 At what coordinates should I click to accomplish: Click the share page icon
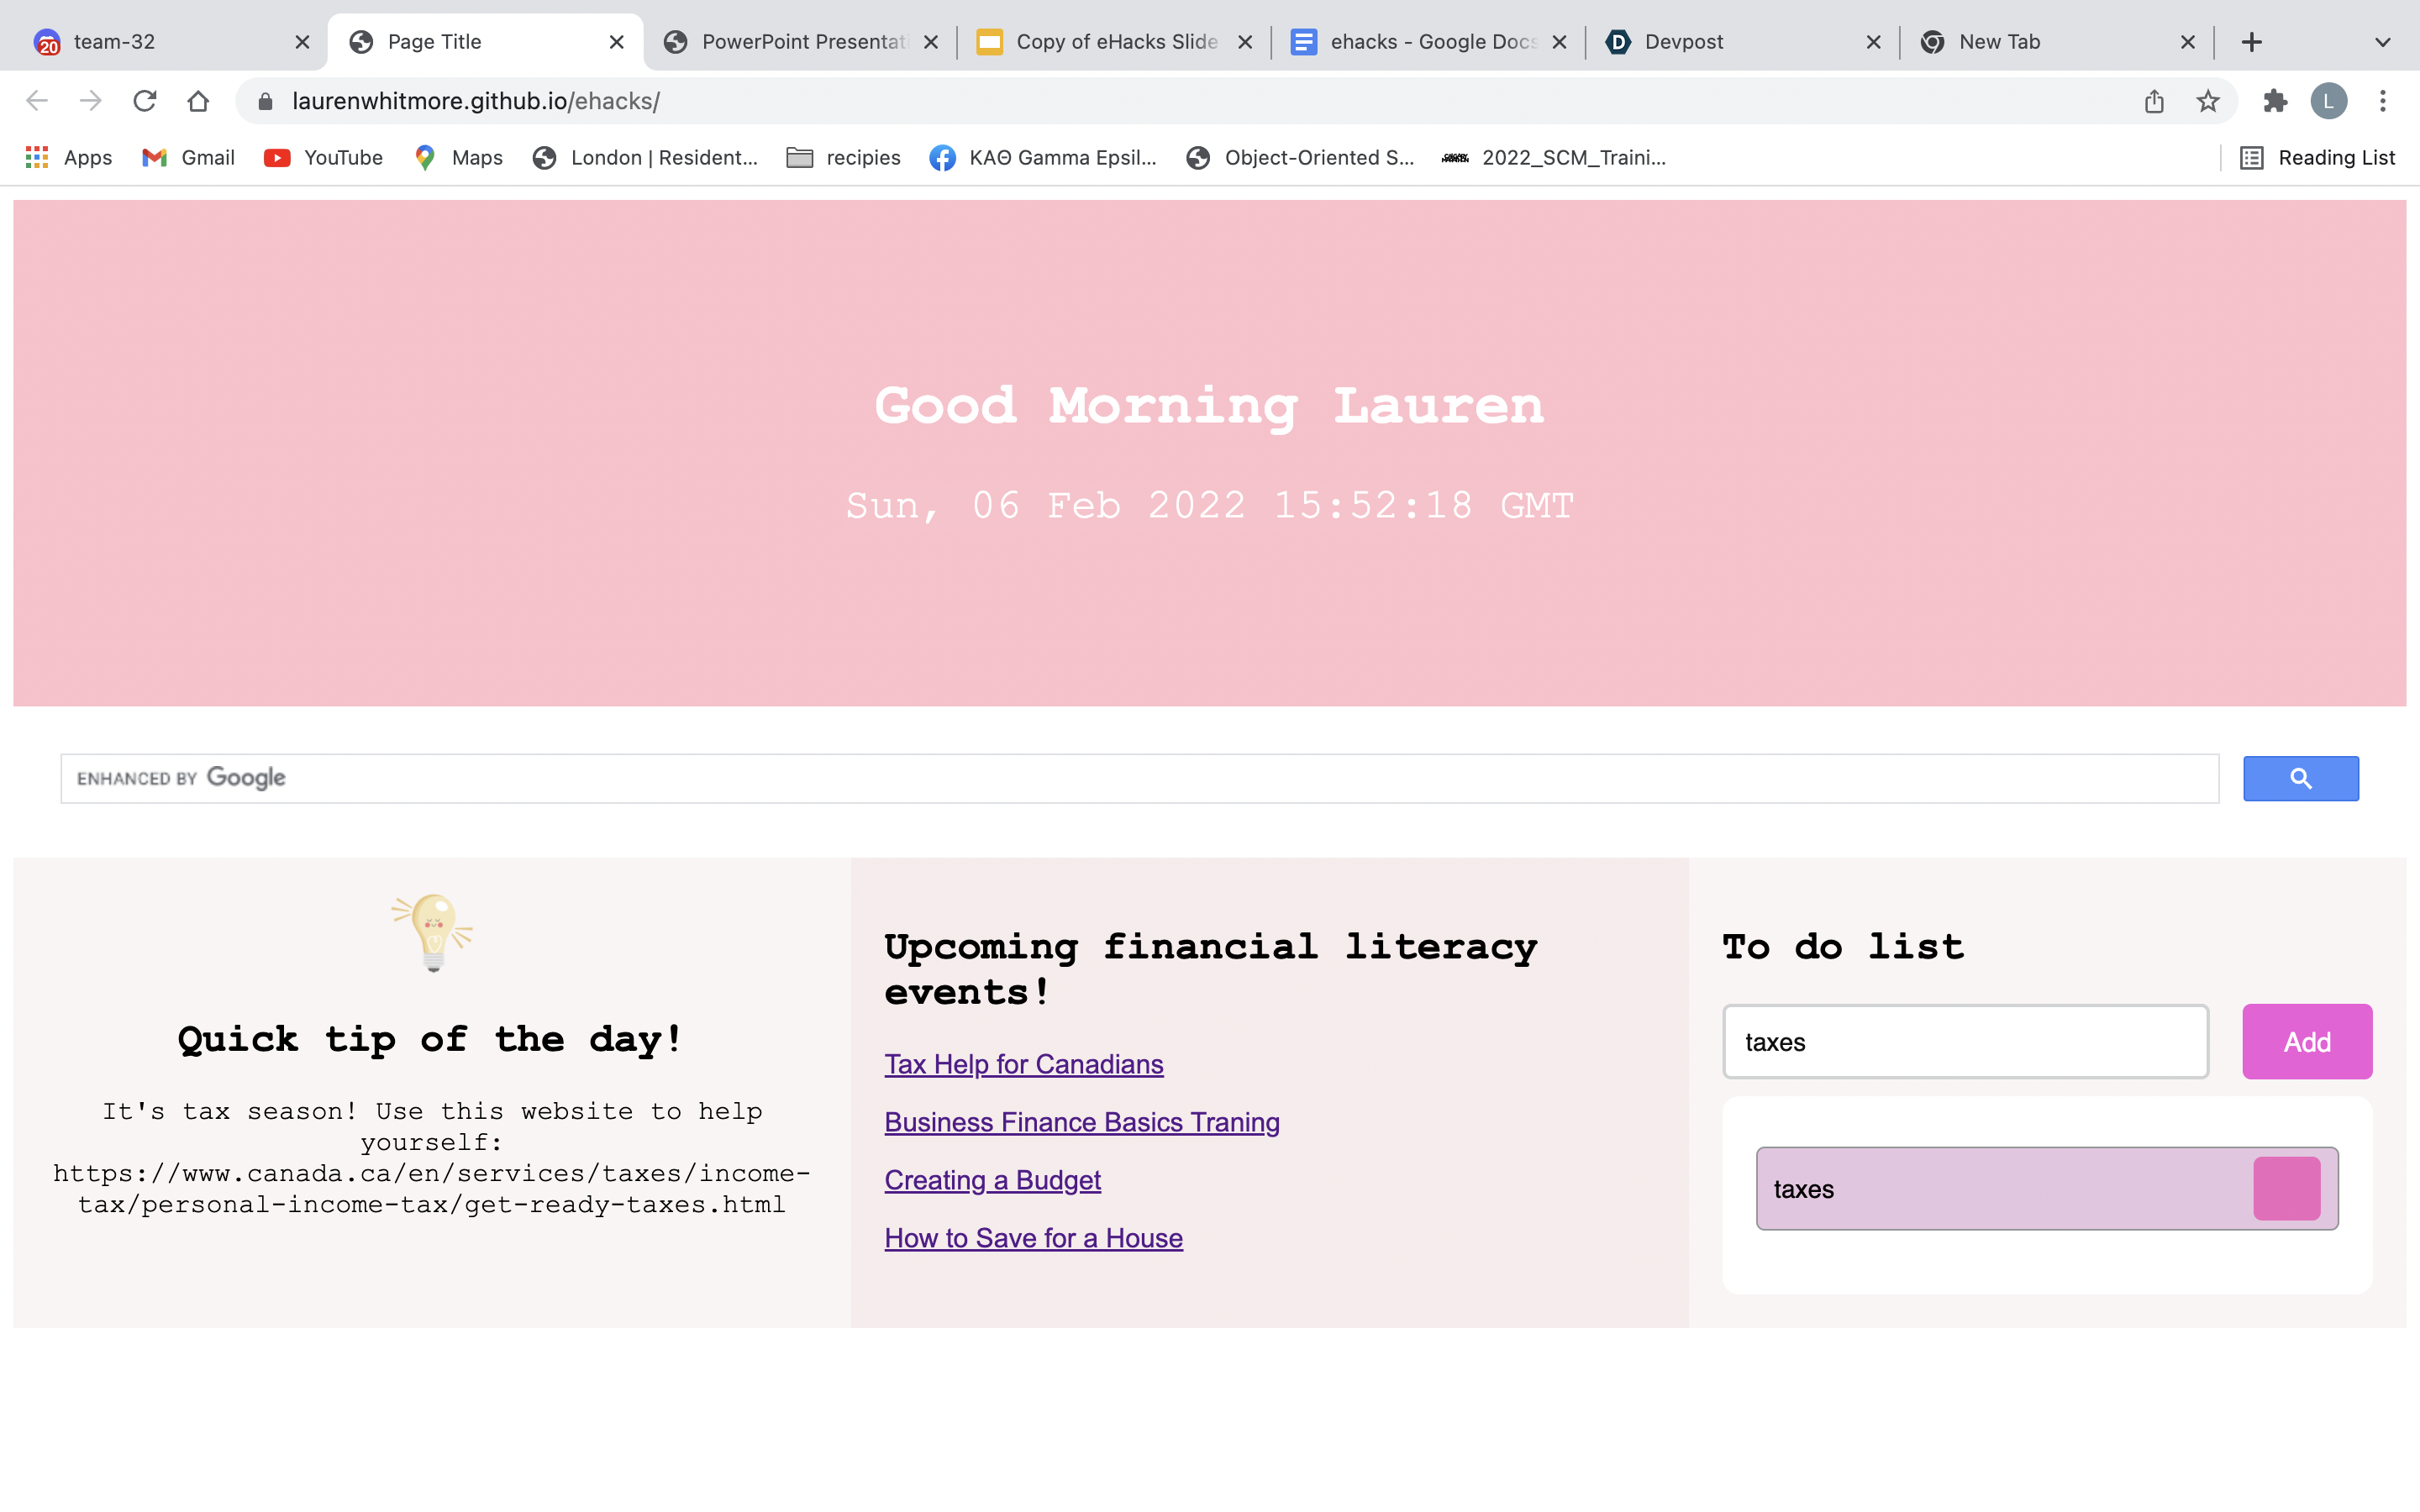coord(2154,101)
